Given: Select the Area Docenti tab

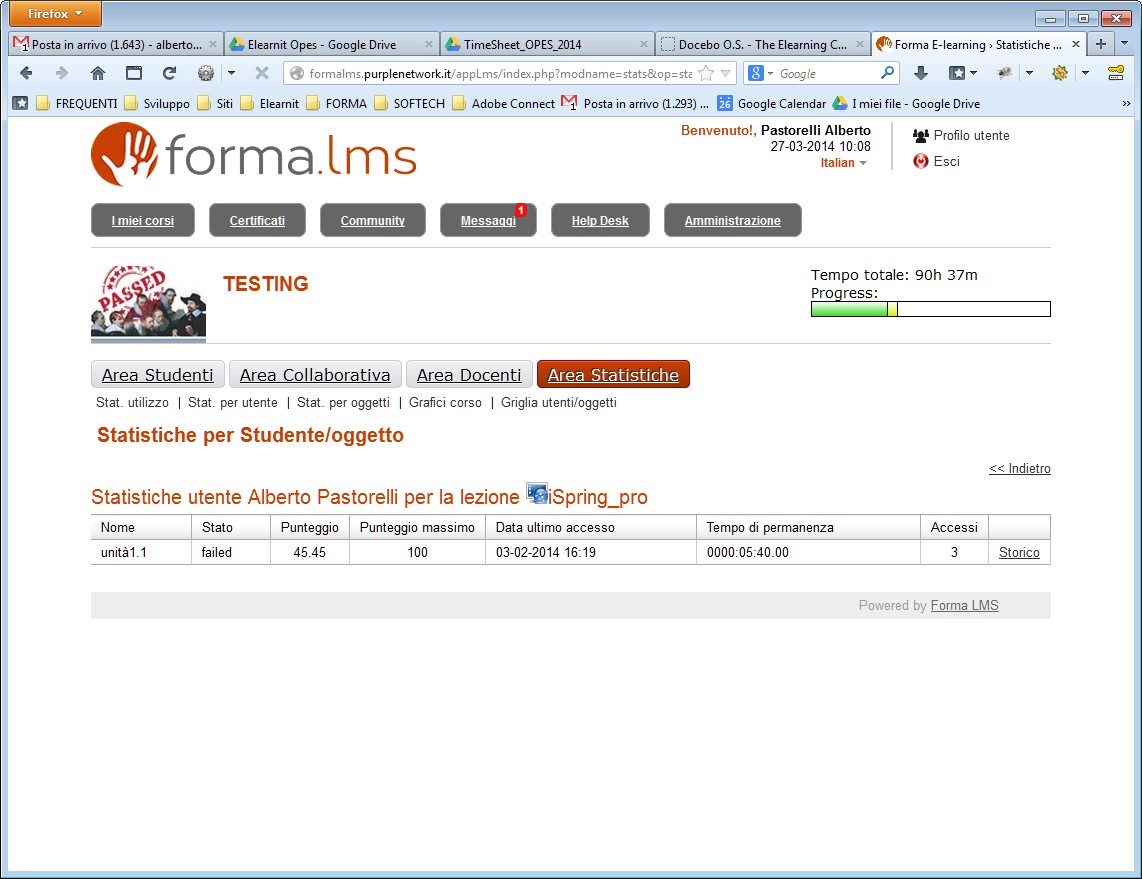Looking at the screenshot, I should 469,375.
